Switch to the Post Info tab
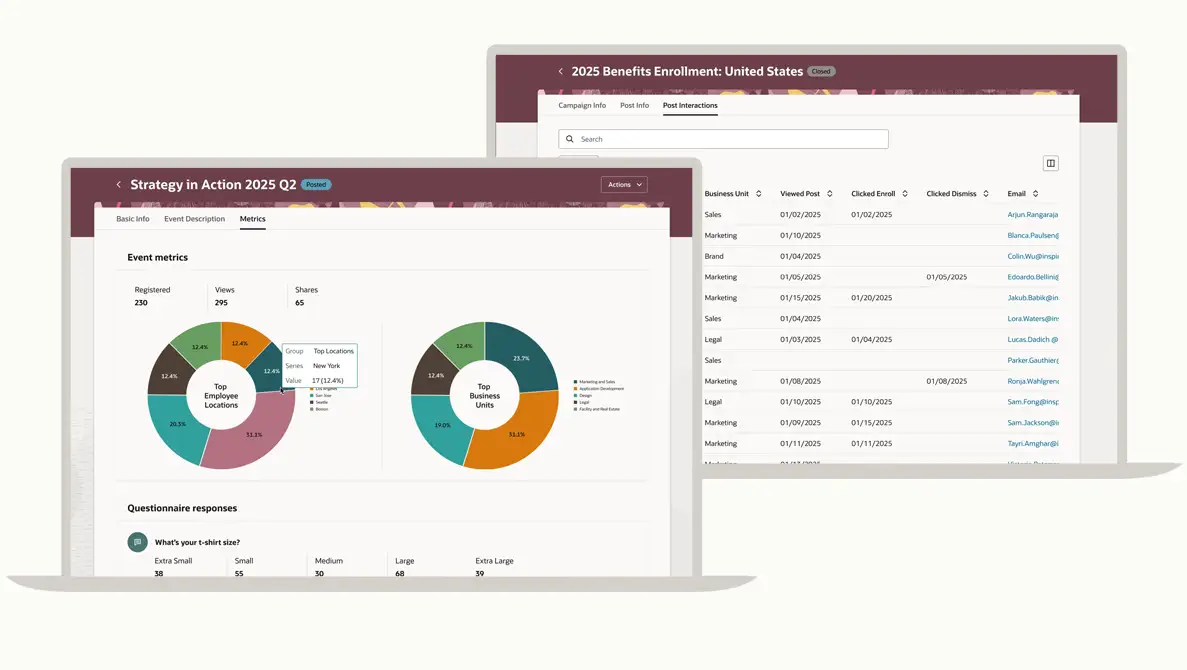Viewport: 1187px width, 670px height. pyautogui.click(x=634, y=105)
